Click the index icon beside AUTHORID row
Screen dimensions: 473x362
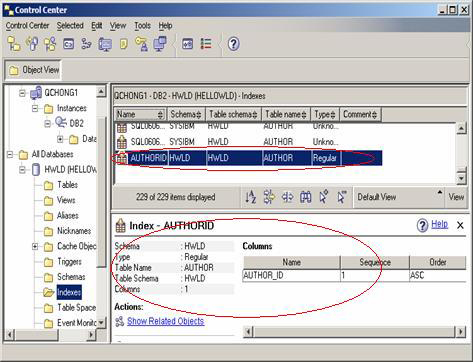click(x=122, y=158)
